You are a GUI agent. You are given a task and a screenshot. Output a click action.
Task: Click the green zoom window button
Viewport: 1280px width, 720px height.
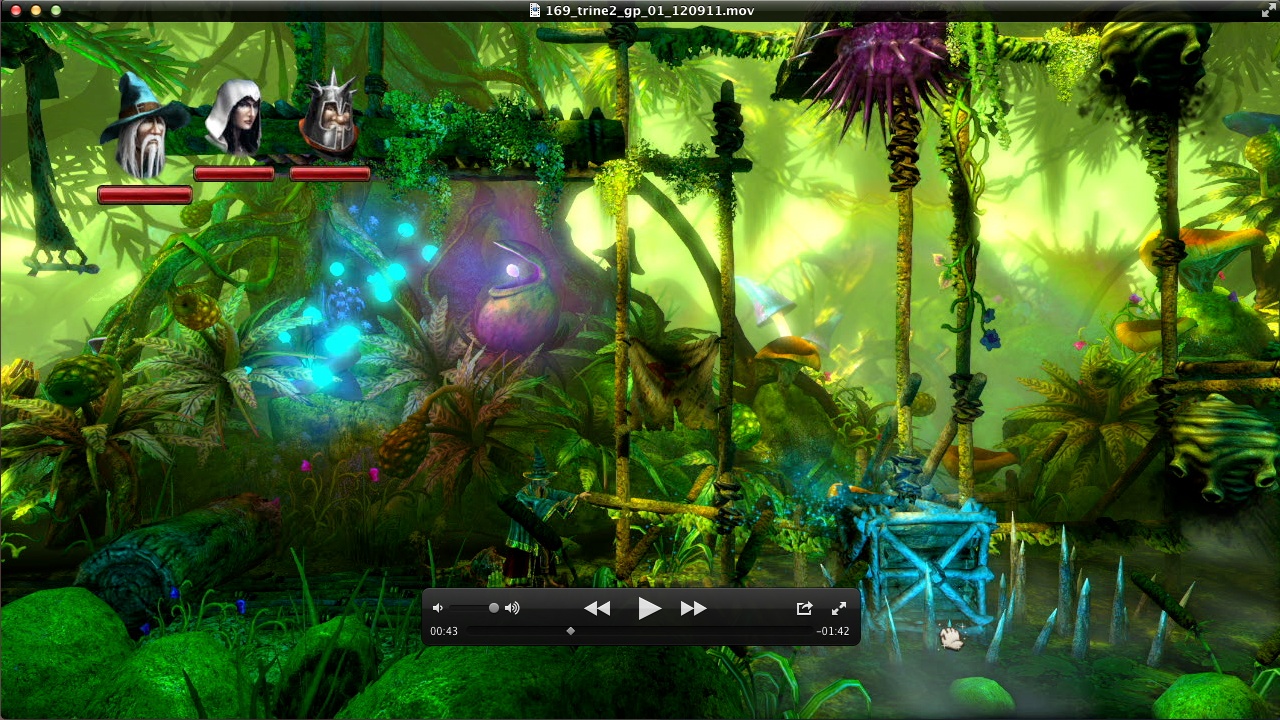click(56, 10)
